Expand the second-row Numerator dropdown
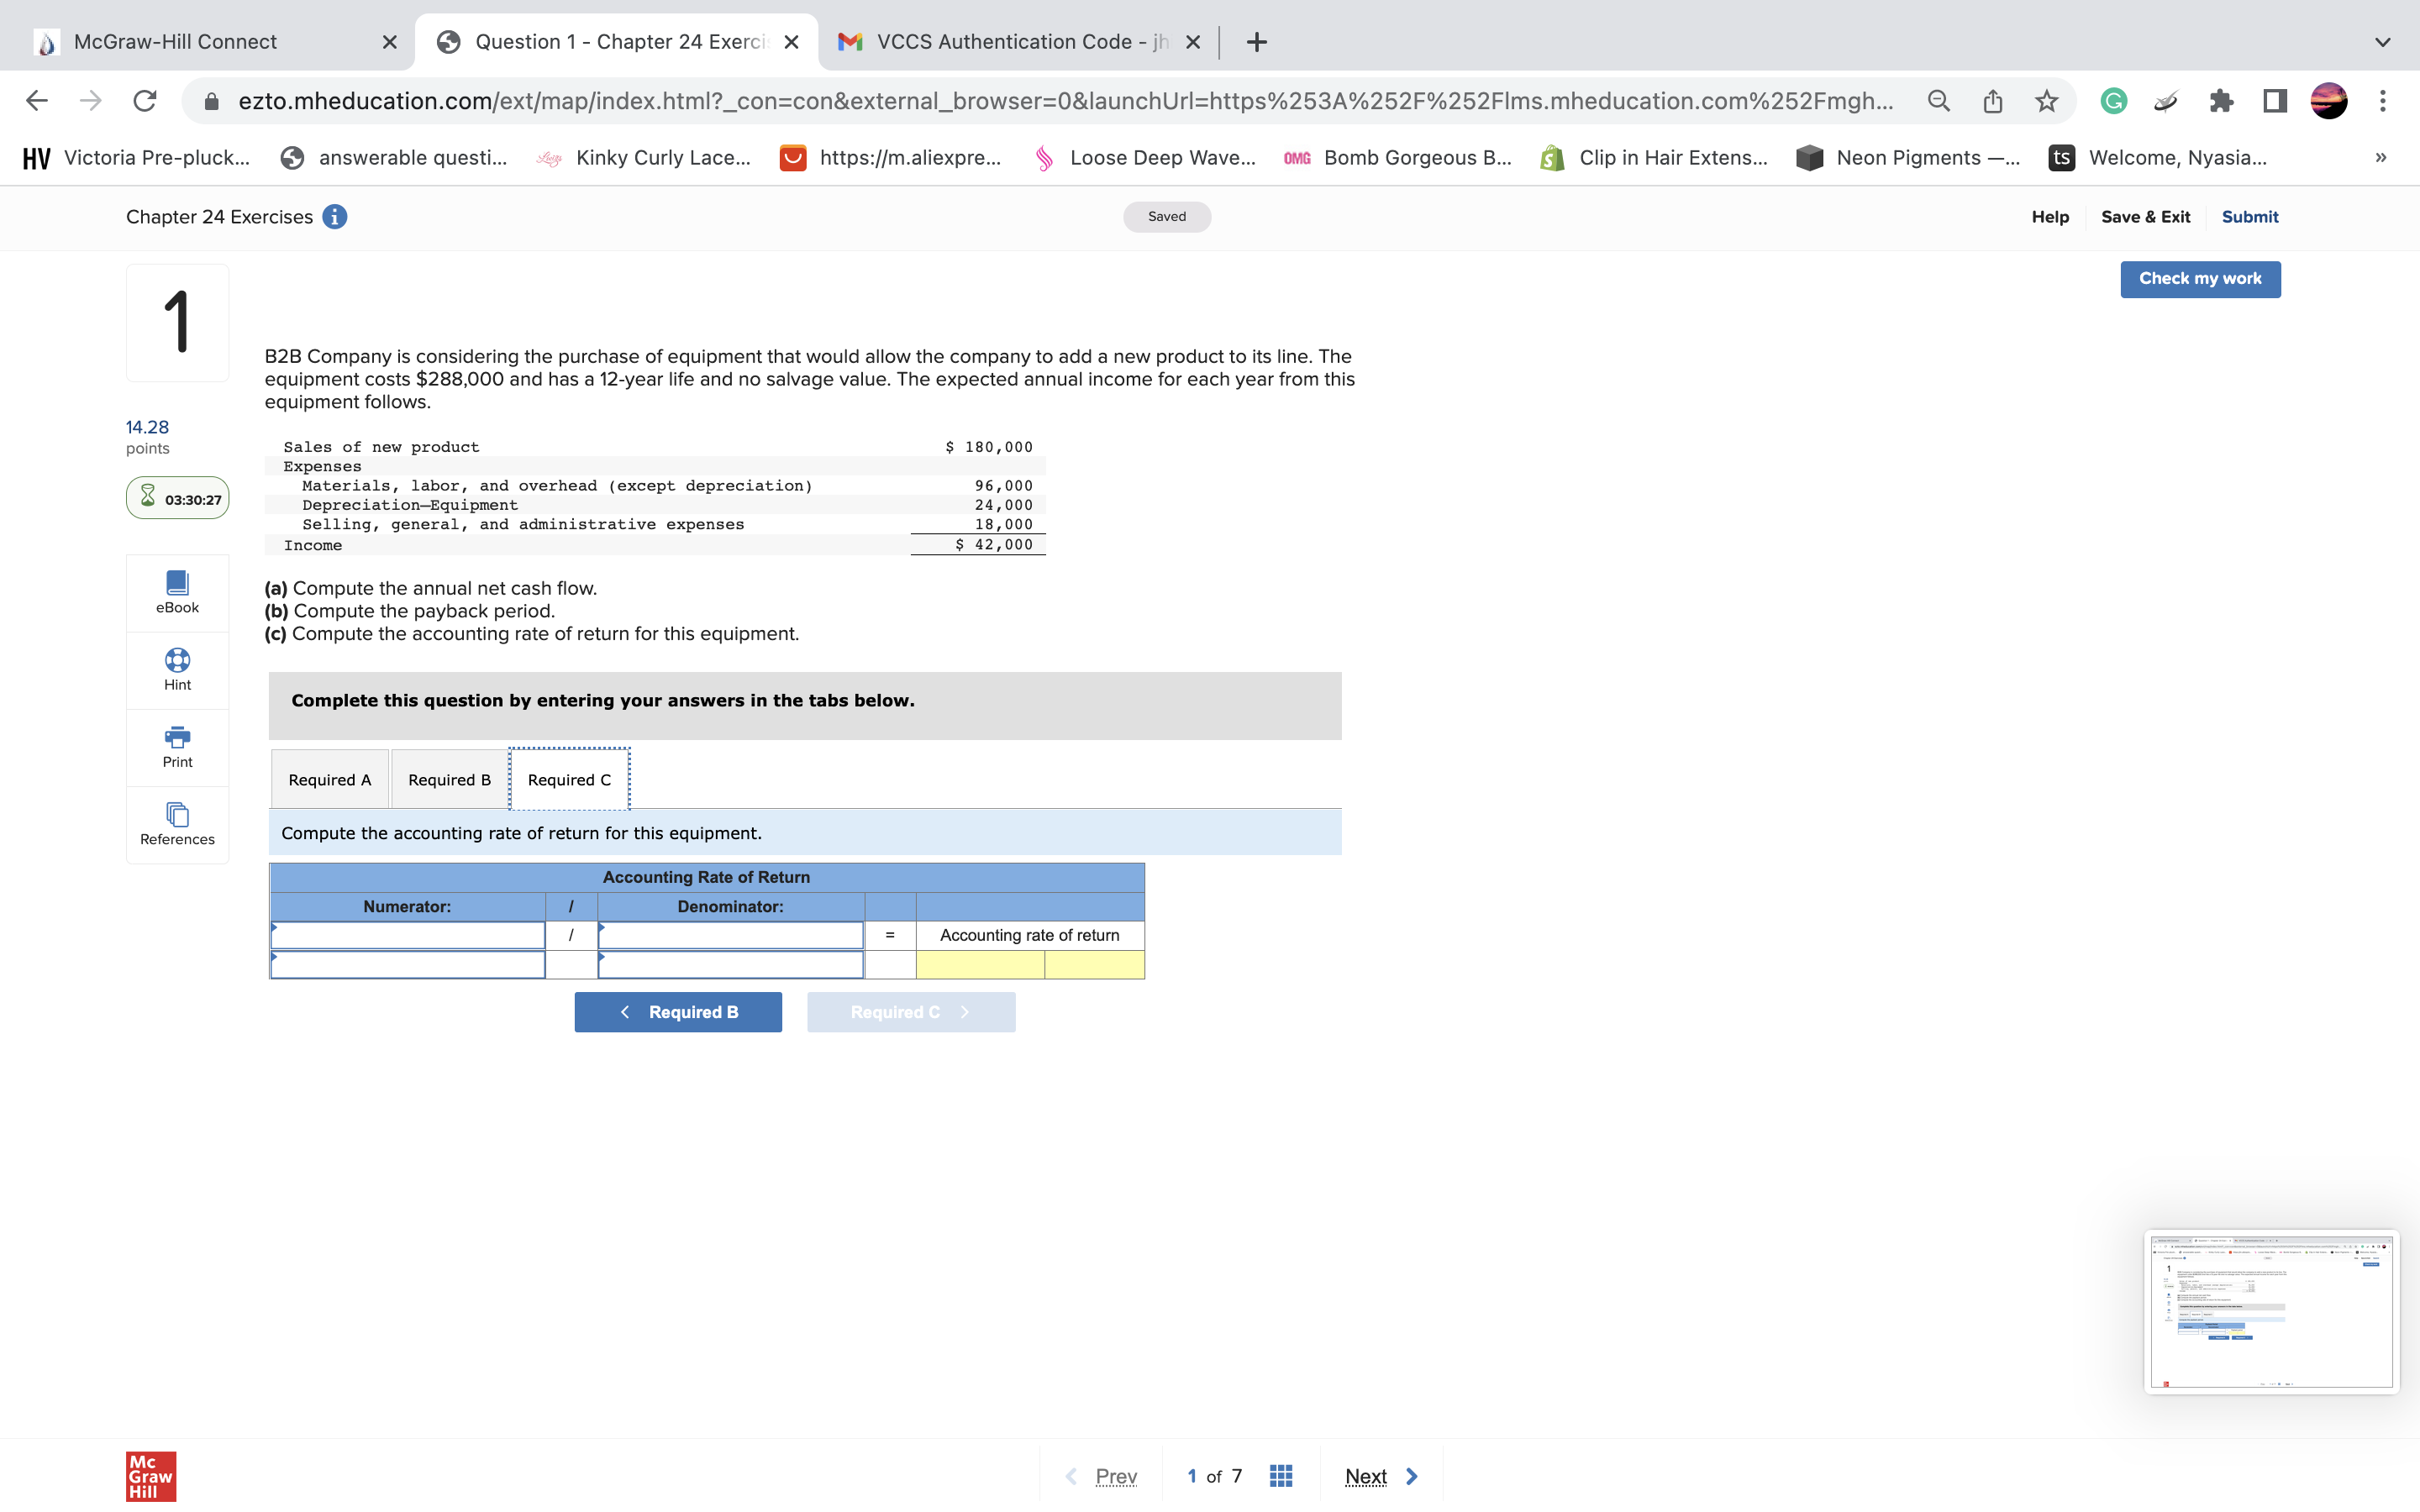Image resolution: width=2420 pixels, height=1512 pixels. pyautogui.click(x=408, y=965)
